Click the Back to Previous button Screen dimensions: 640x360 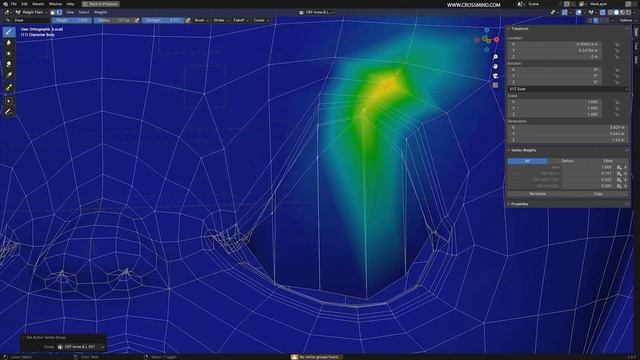click(x=100, y=4)
